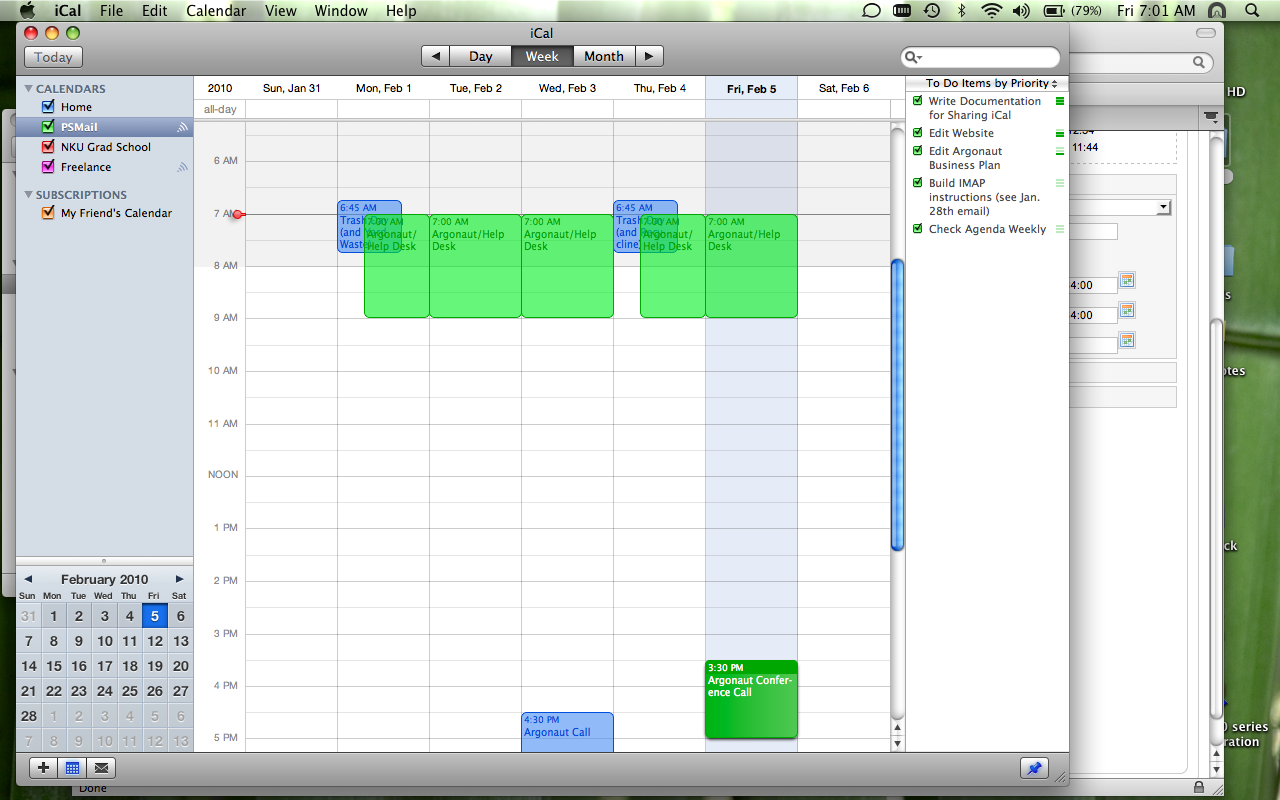Select the Argonaut Conference Call event

[x=751, y=699]
